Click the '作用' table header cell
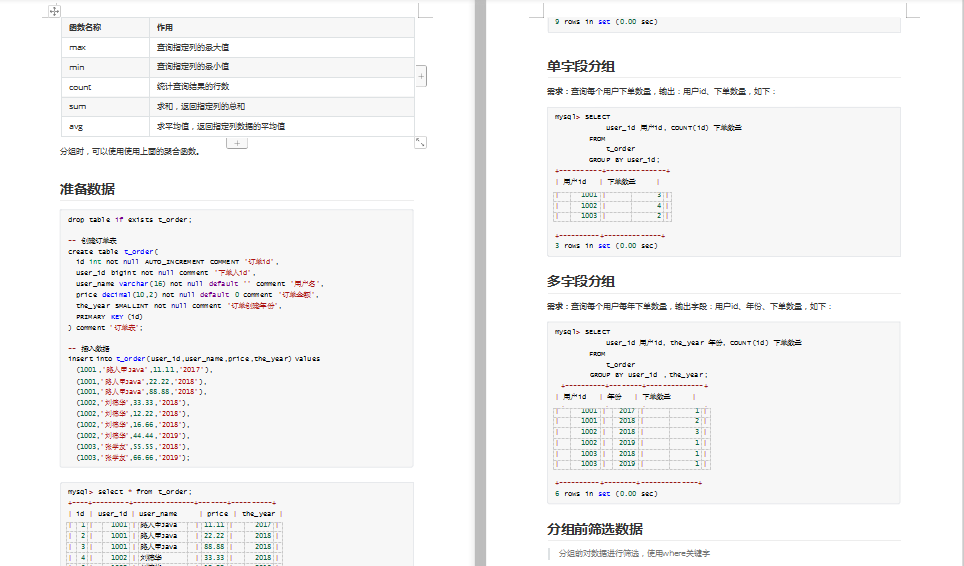The image size is (964, 566). click(x=282, y=28)
